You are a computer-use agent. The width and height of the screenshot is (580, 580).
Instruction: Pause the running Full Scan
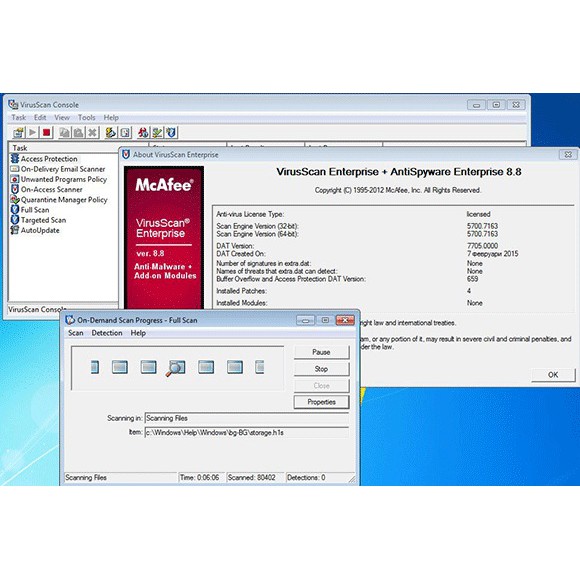point(321,352)
